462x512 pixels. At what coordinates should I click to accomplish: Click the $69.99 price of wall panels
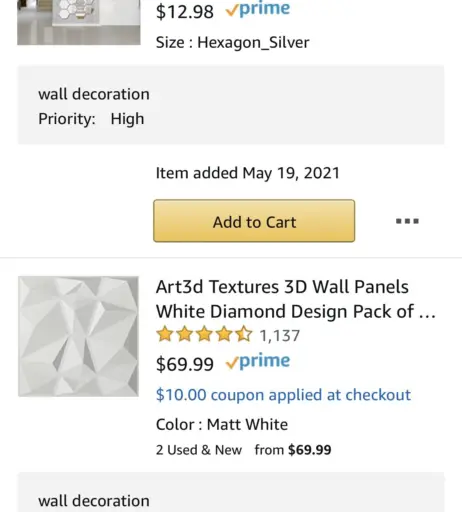point(185,364)
